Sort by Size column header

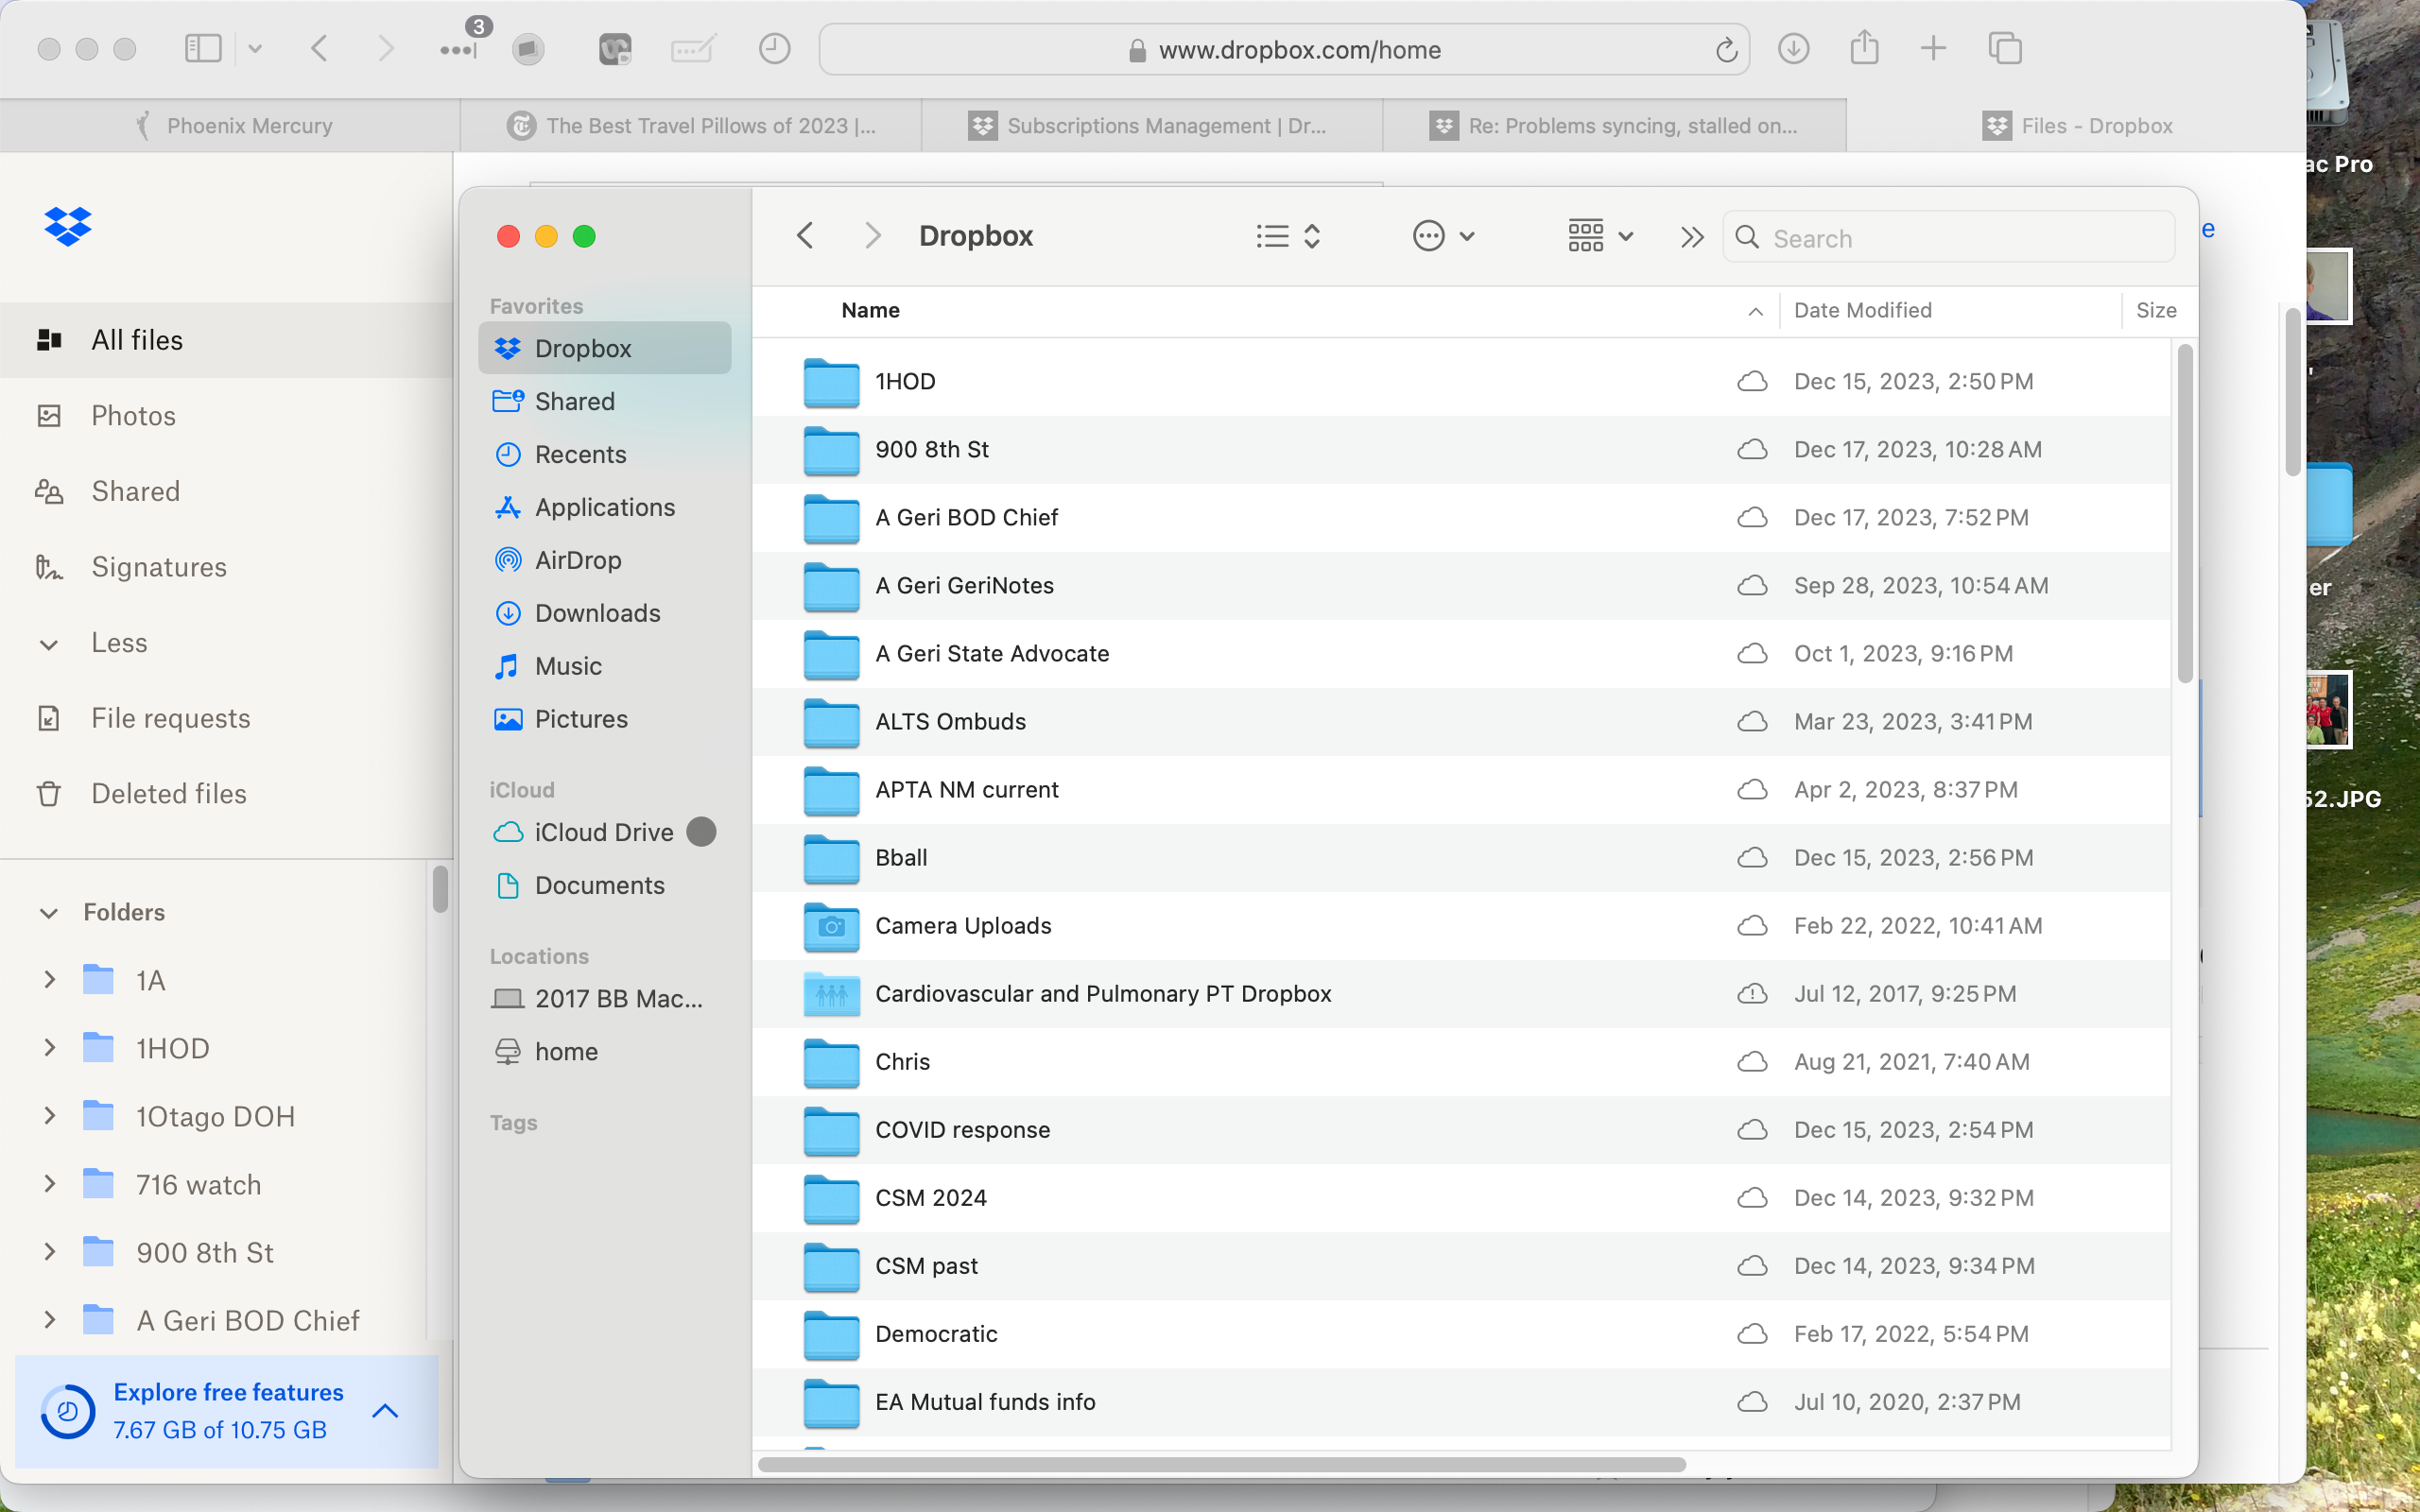(x=2156, y=311)
